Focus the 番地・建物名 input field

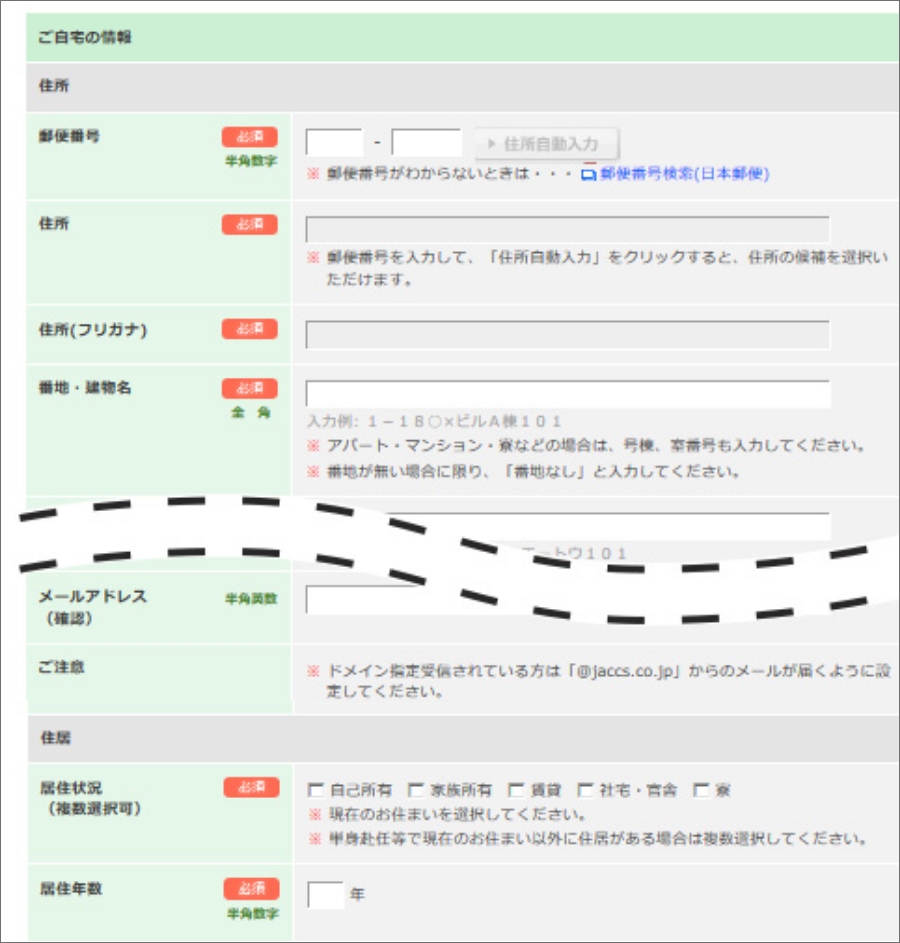tap(567, 394)
